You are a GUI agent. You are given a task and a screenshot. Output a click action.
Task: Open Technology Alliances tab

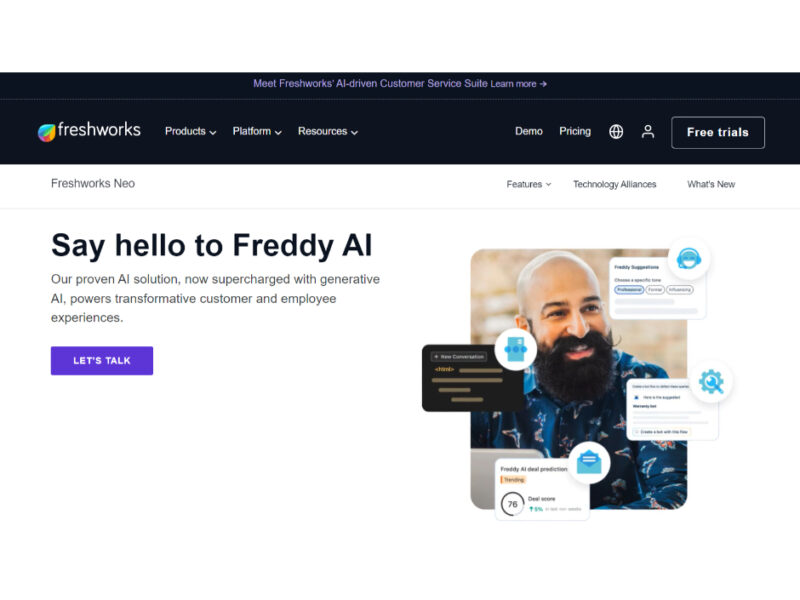click(614, 184)
